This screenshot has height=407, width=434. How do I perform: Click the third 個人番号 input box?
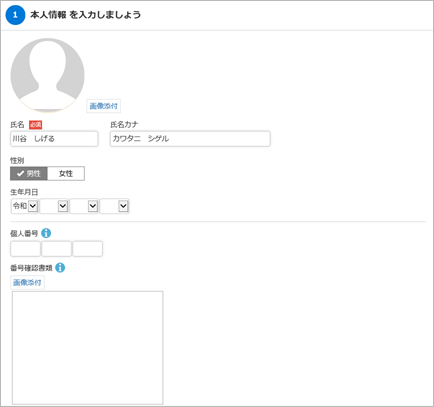87,249
